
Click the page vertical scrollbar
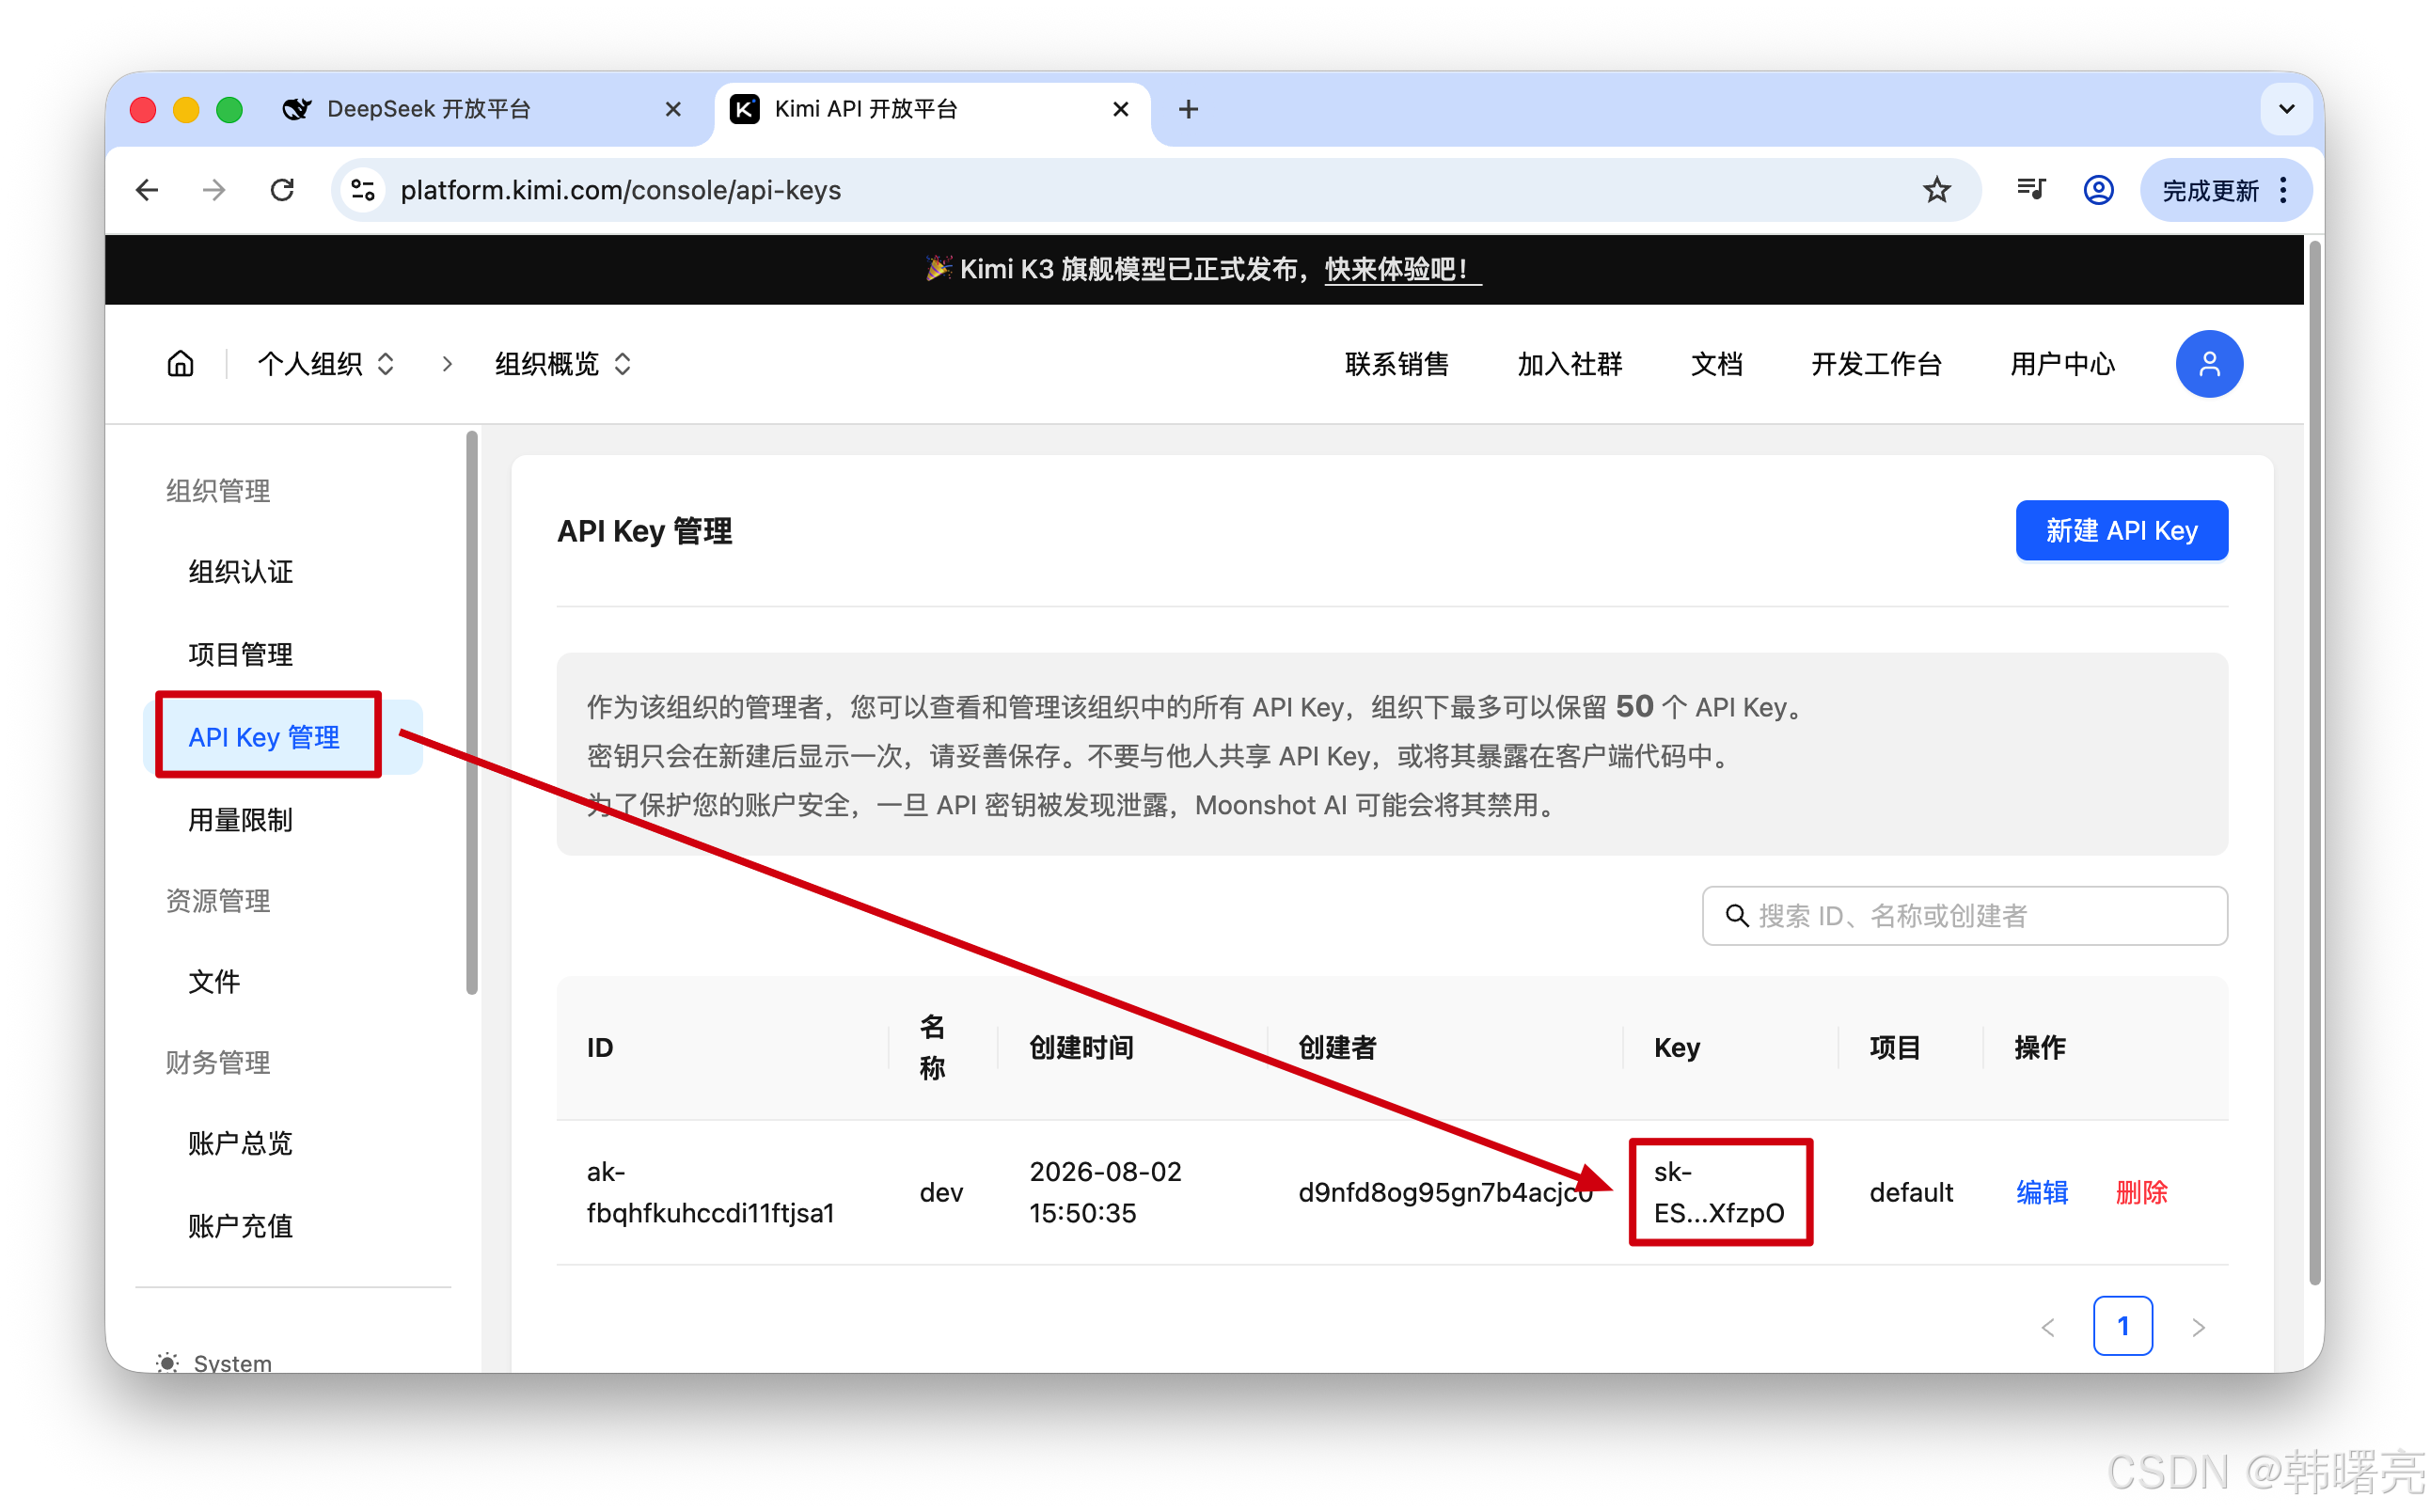pyautogui.click(x=2314, y=762)
